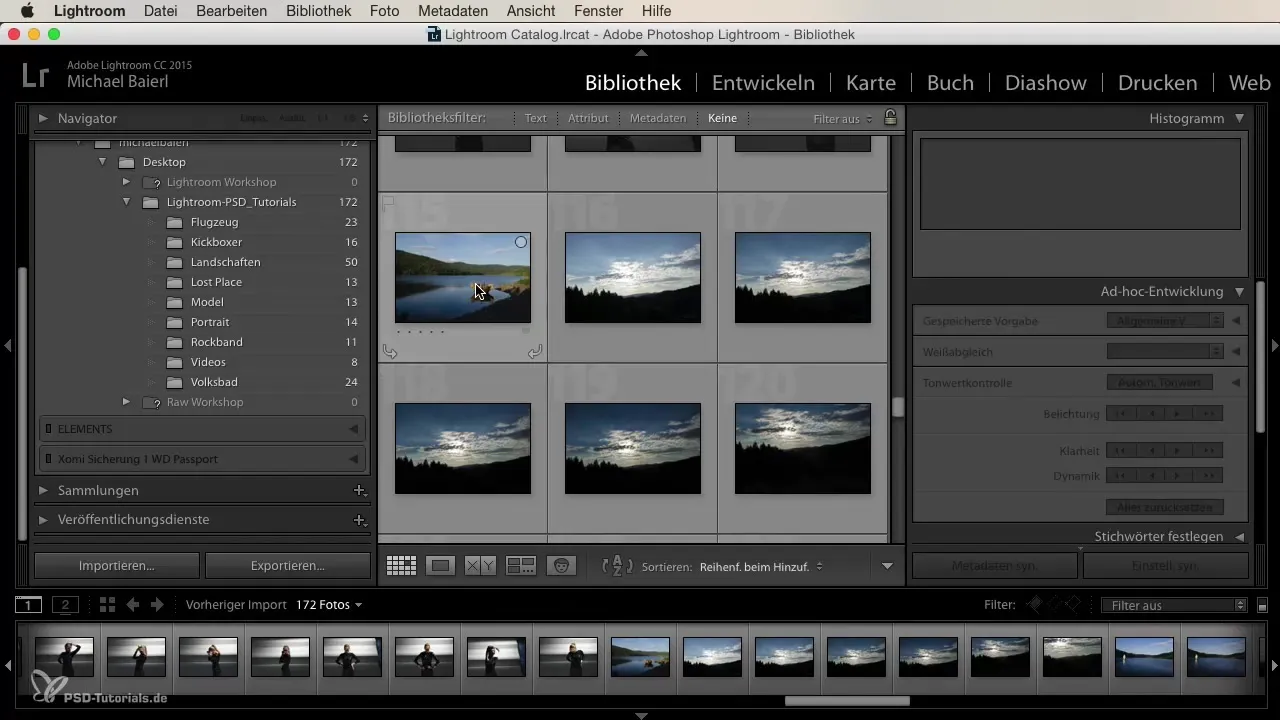Open the toolbar content dropdown triangle
Image resolution: width=1280 pixels, height=720 pixels.
tap(887, 566)
